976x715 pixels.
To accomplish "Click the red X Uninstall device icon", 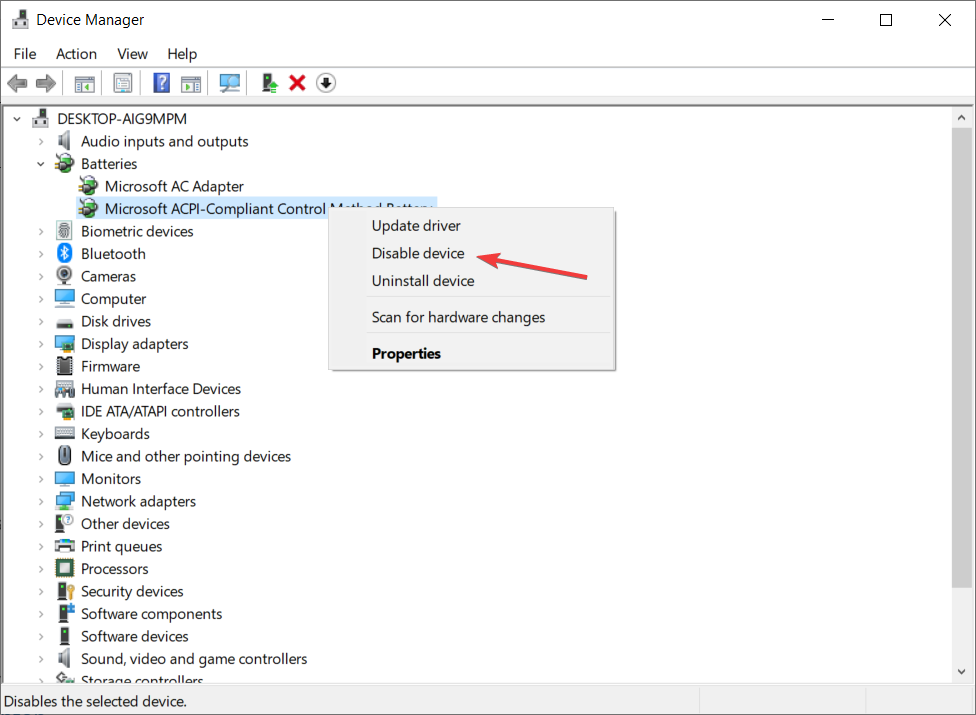I will pyautogui.click(x=298, y=83).
